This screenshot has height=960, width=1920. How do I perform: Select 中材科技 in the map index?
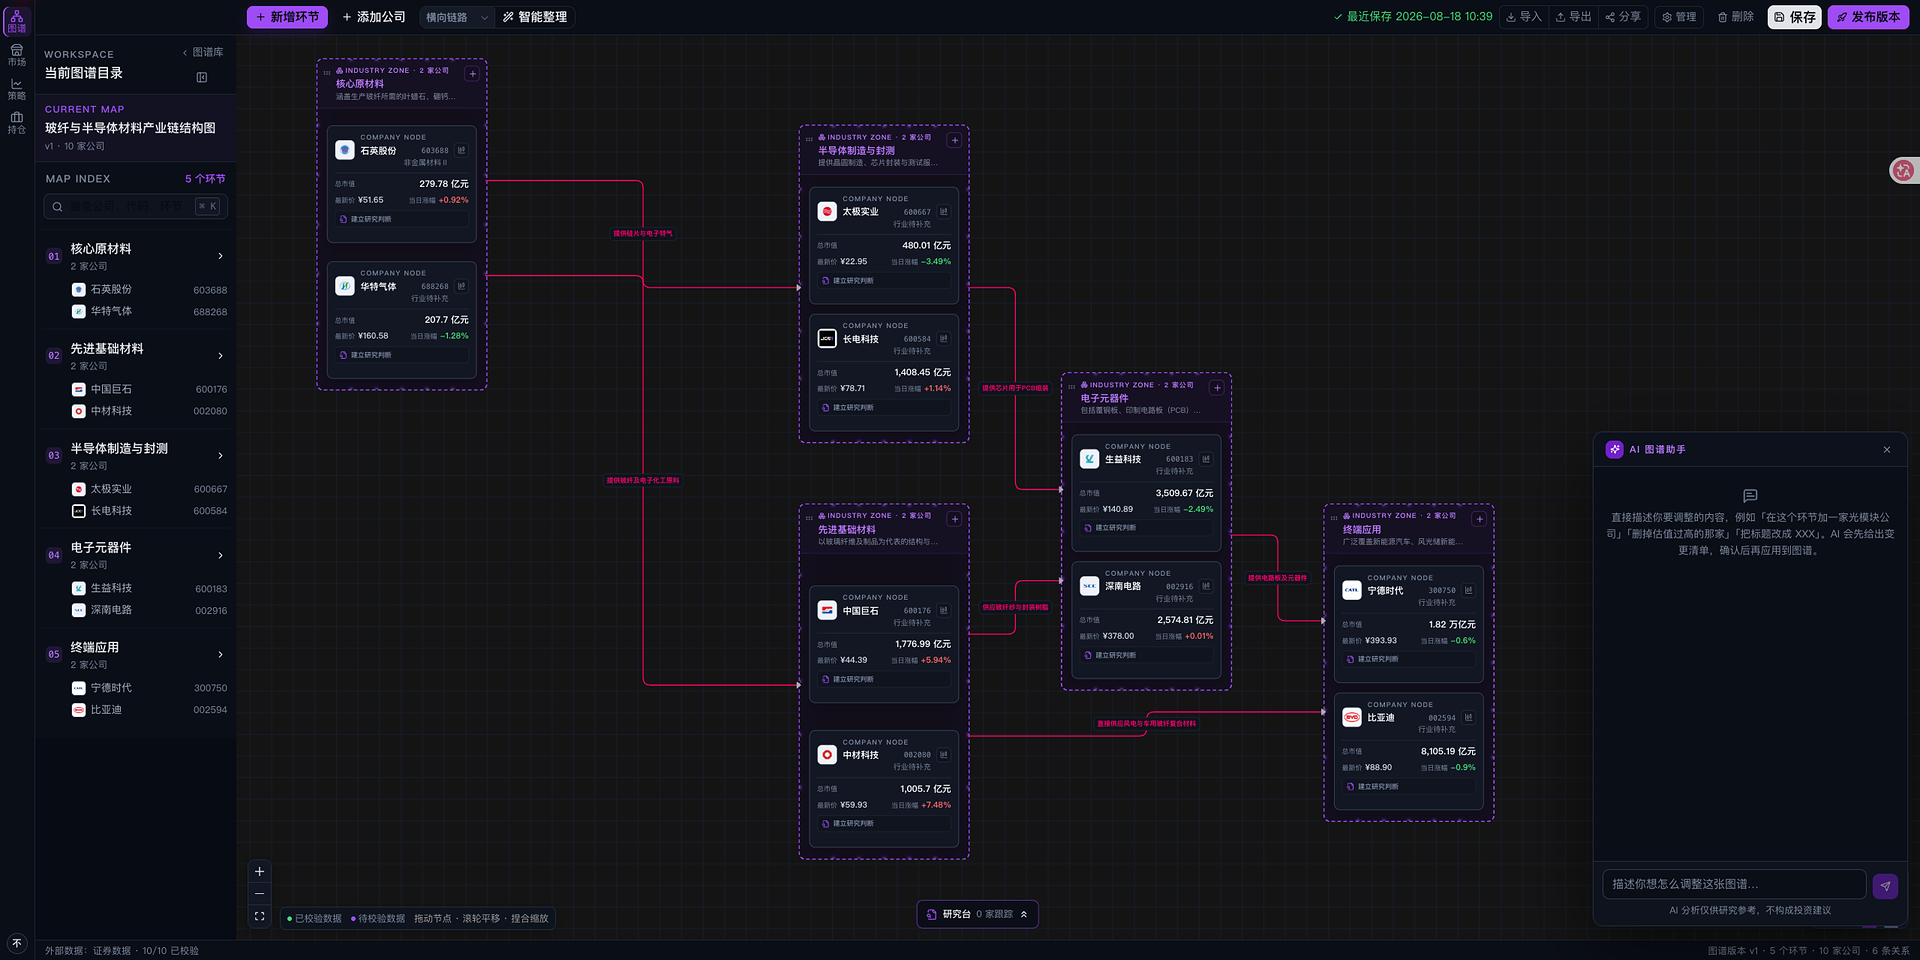point(149,411)
